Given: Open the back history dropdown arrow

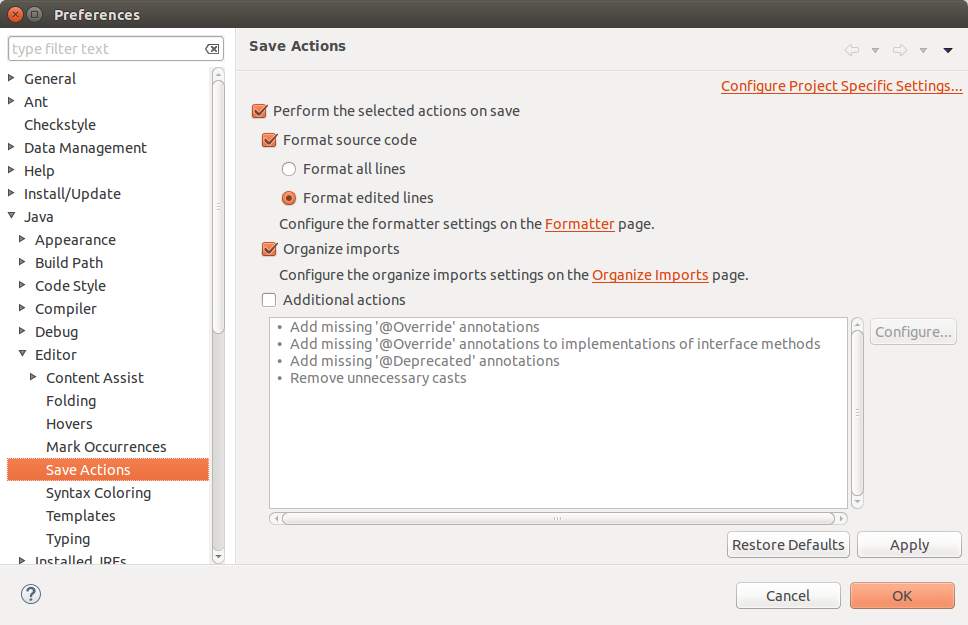Looking at the screenshot, I should click(875, 50).
